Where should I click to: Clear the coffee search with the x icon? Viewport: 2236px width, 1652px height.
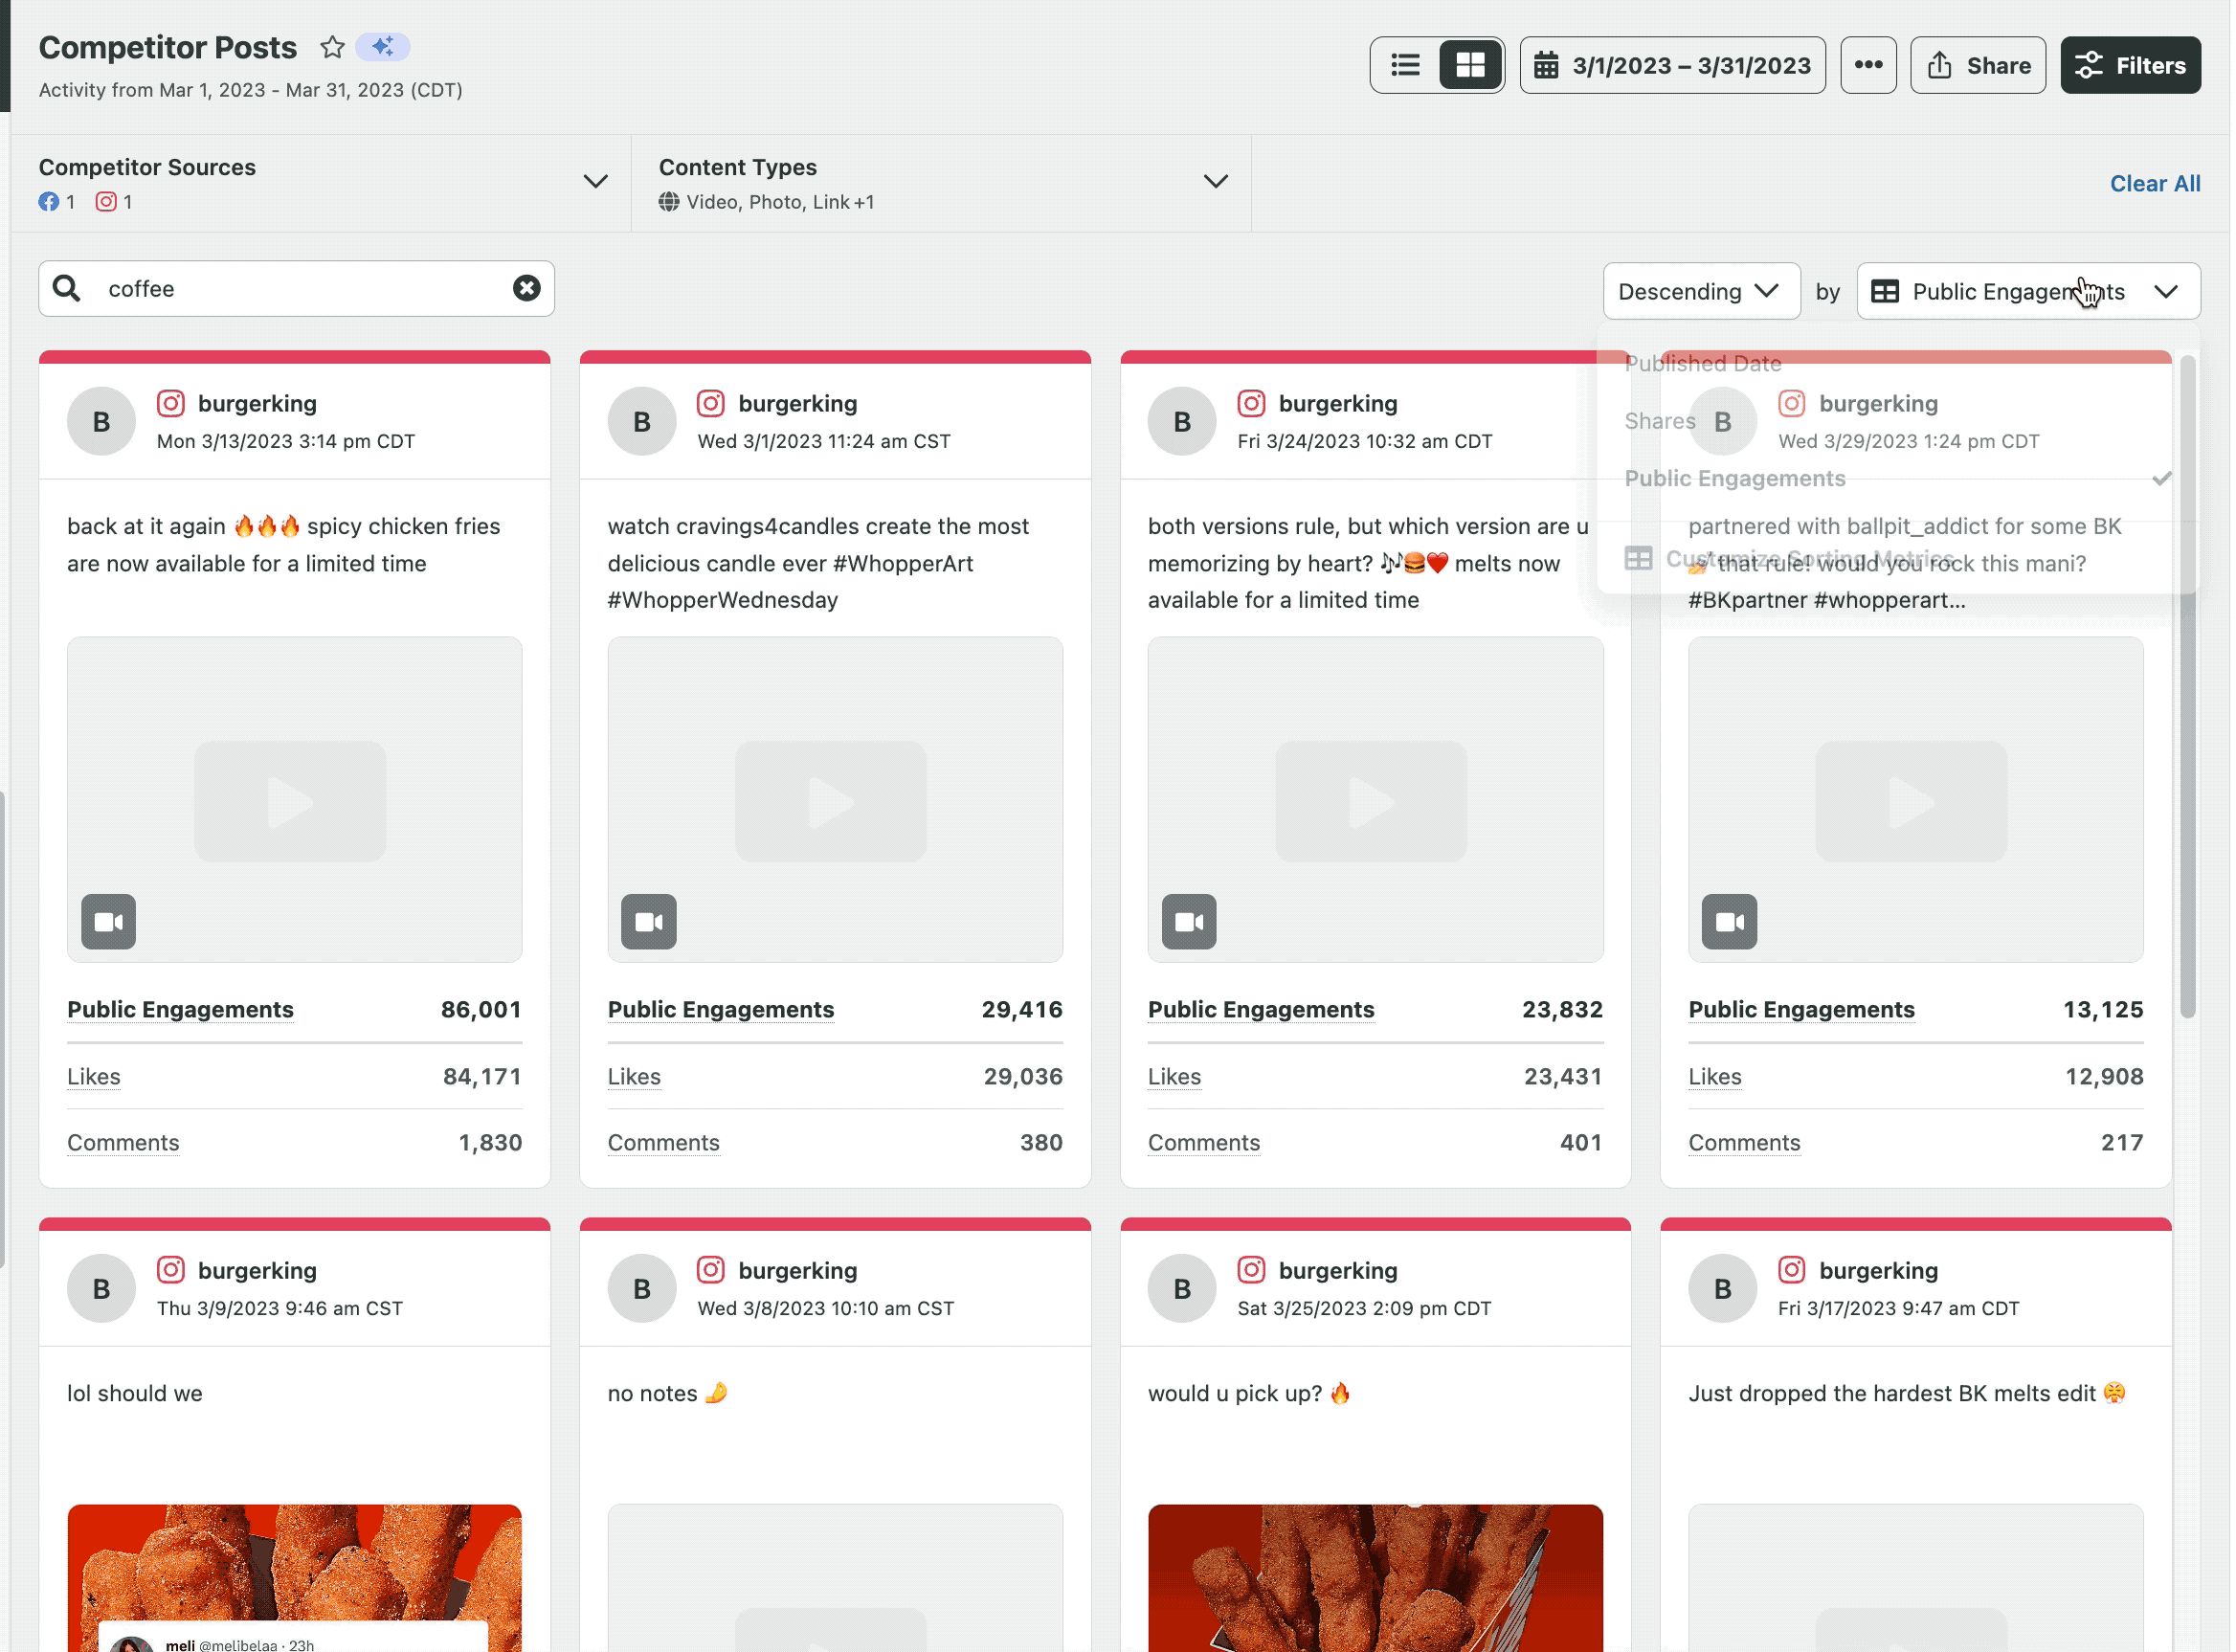pos(527,288)
